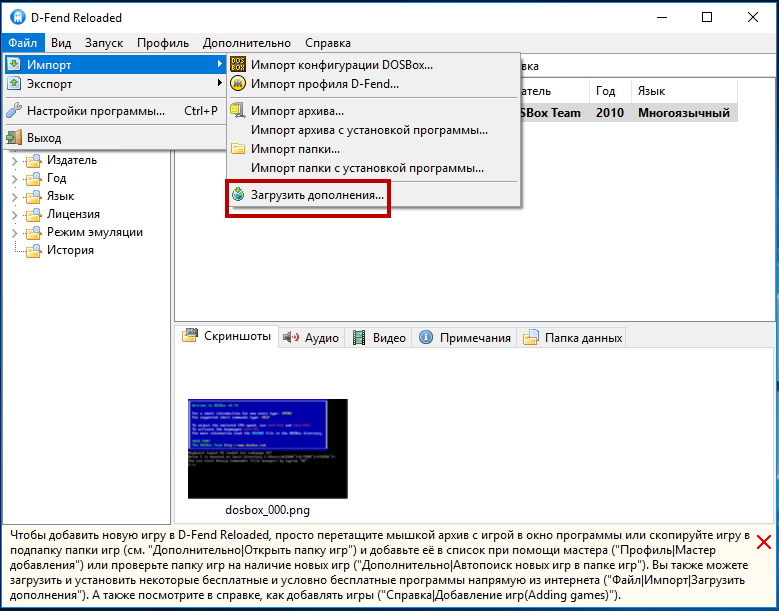This screenshot has width=779, height=611.
Task: Open the Дополнительно menu
Action: pyautogui.click(x=247, y=43)
